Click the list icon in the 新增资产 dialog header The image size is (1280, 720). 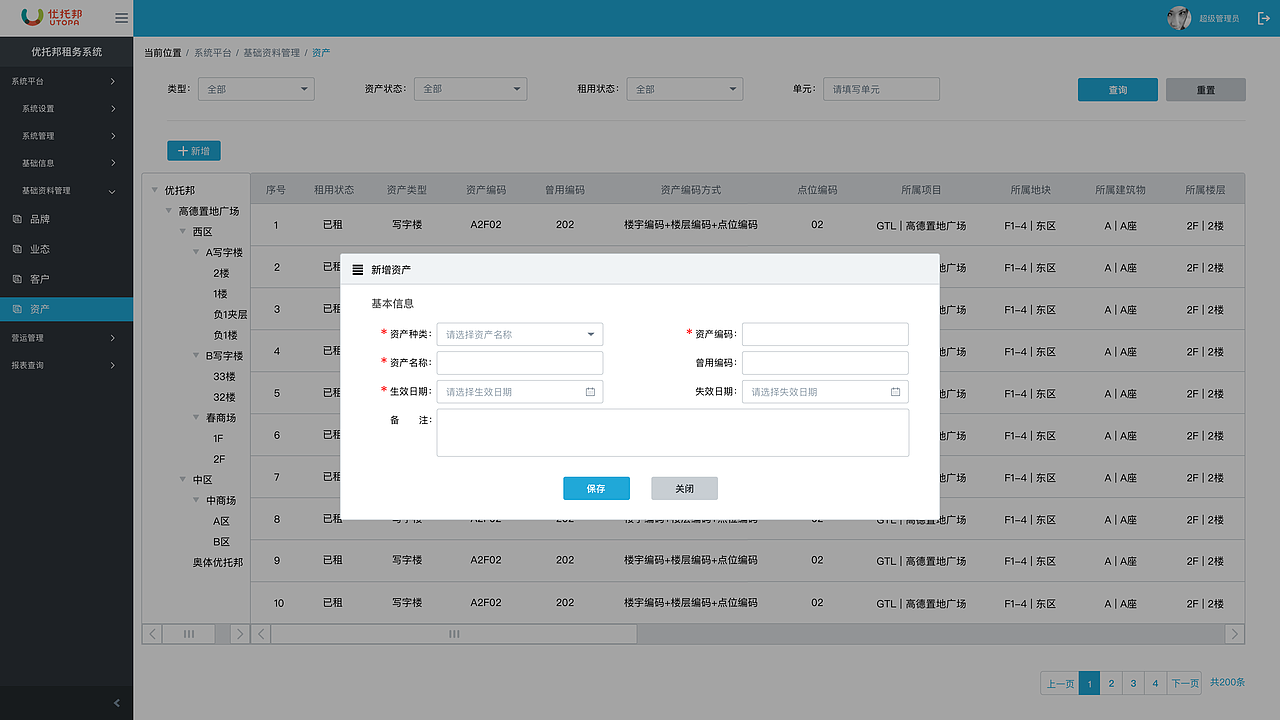(358, 270)
